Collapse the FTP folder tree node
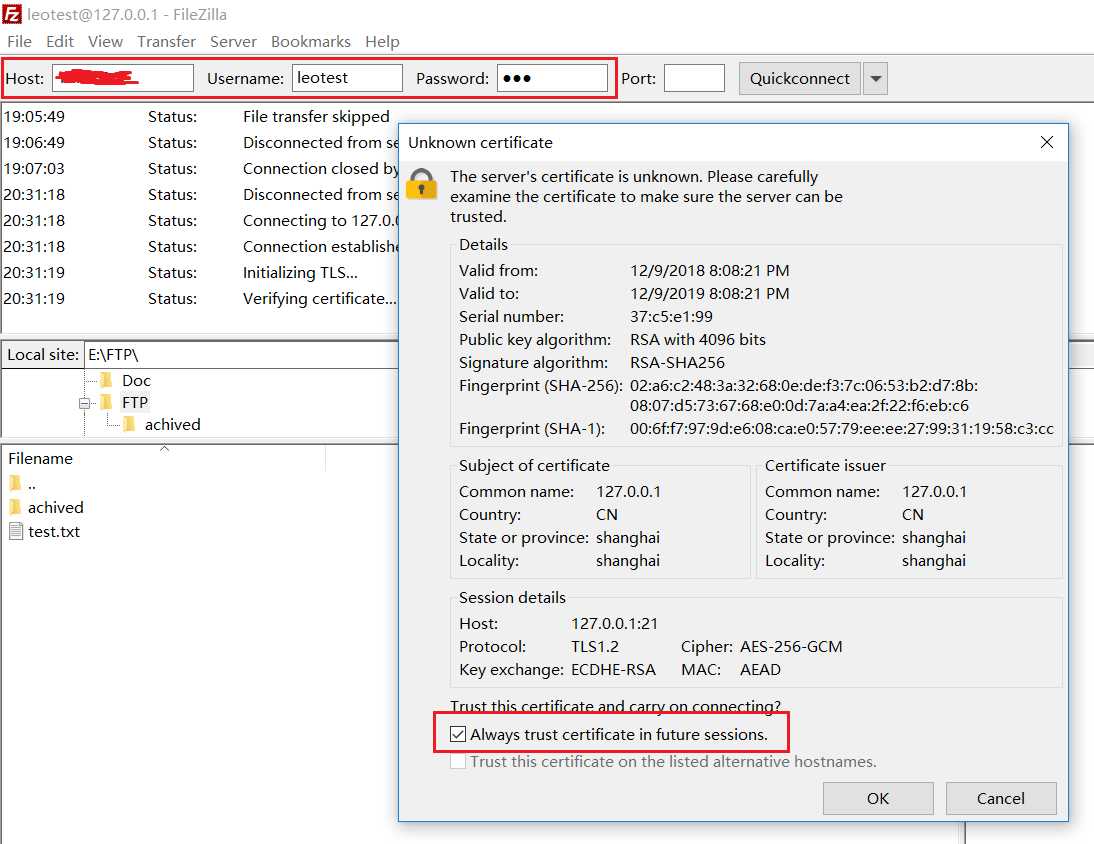Viewport: 1094px width, 844px height. tap(84, 402)
